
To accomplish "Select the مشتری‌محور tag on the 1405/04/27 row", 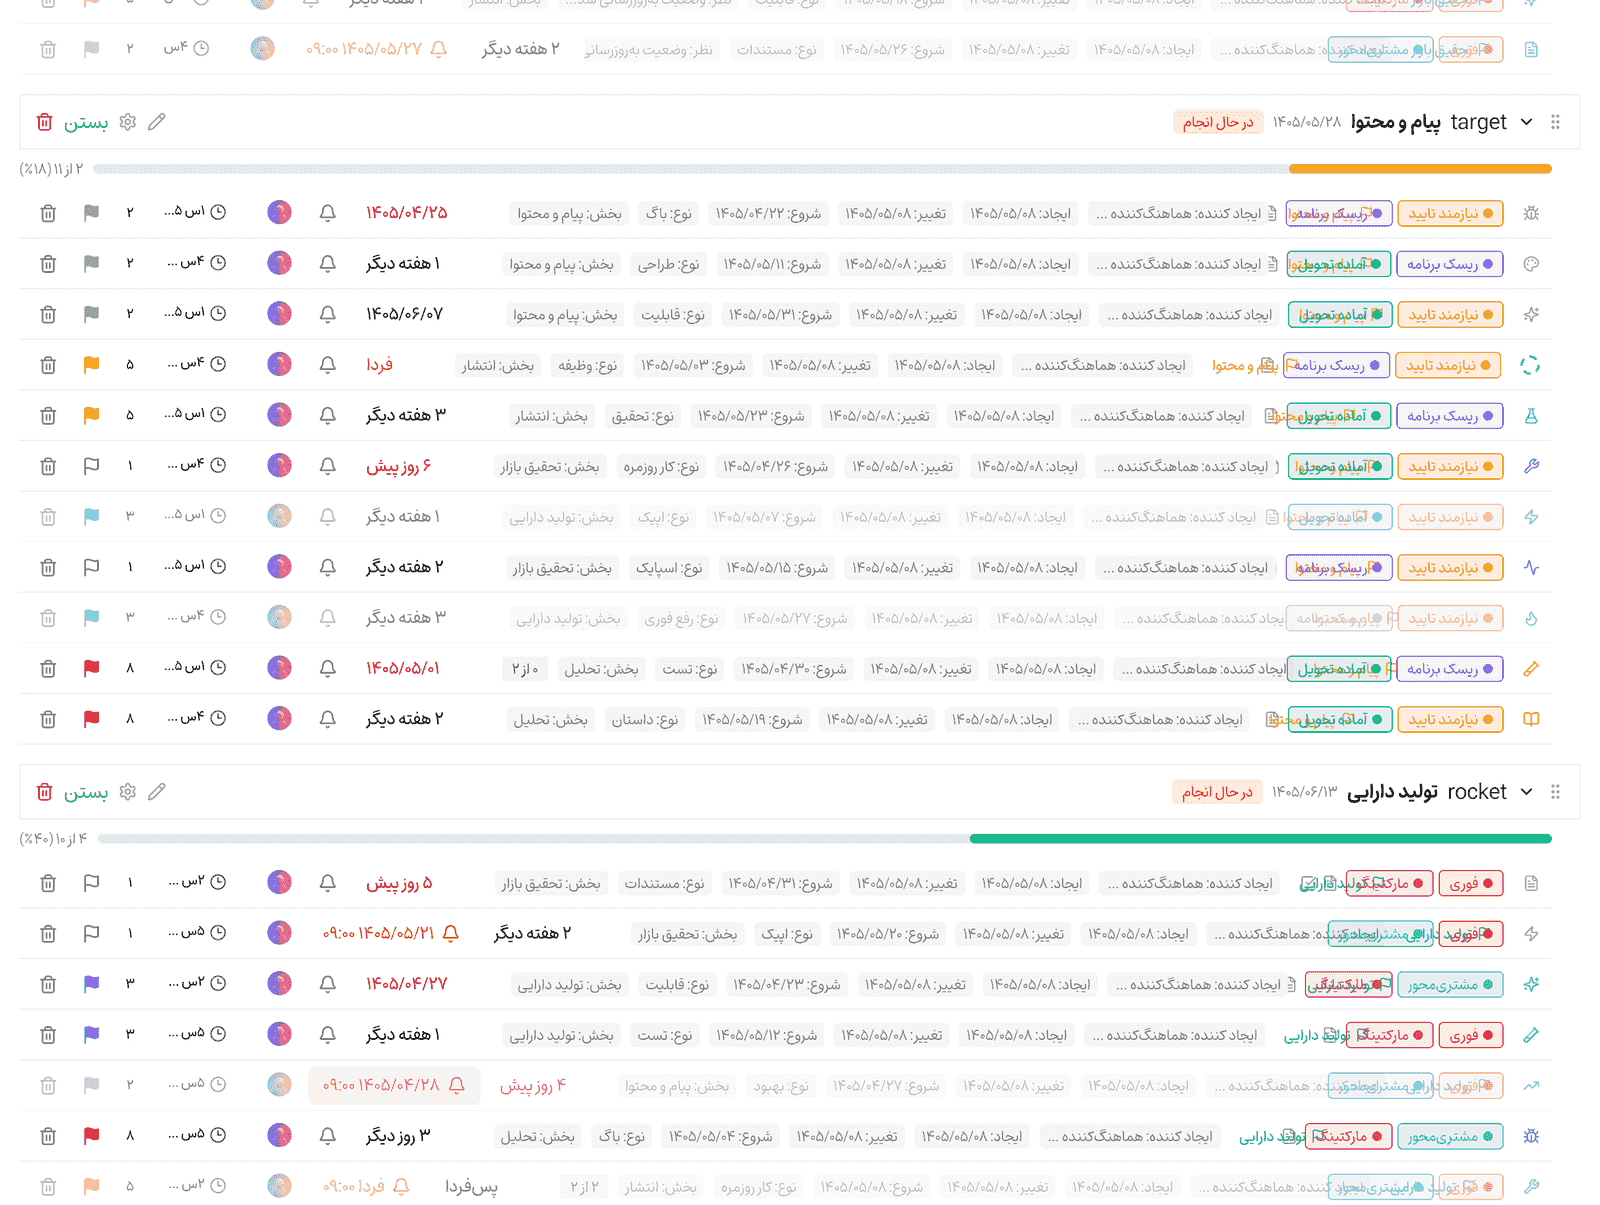I will pyautogui.click(x=1450, y=985).
